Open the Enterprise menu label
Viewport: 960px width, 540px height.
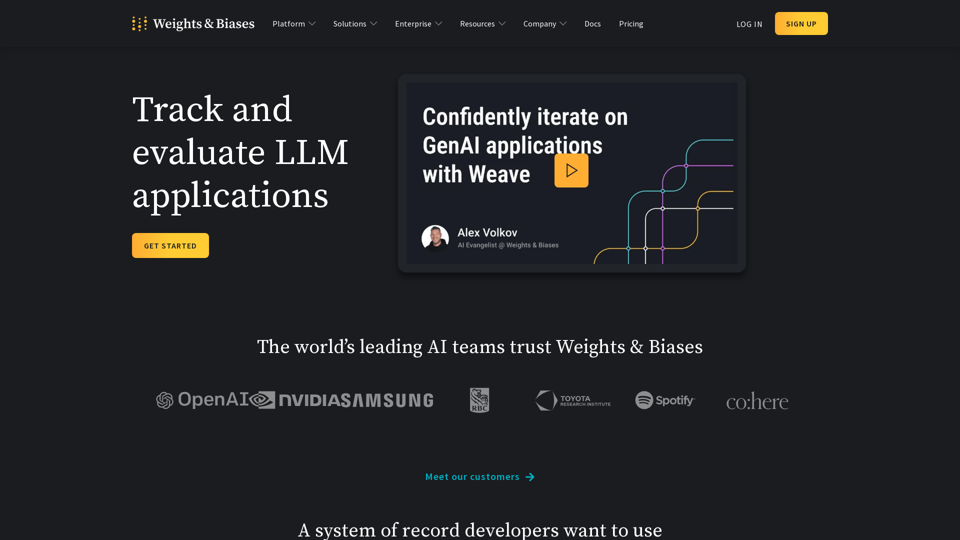click(x=413, y=24)
